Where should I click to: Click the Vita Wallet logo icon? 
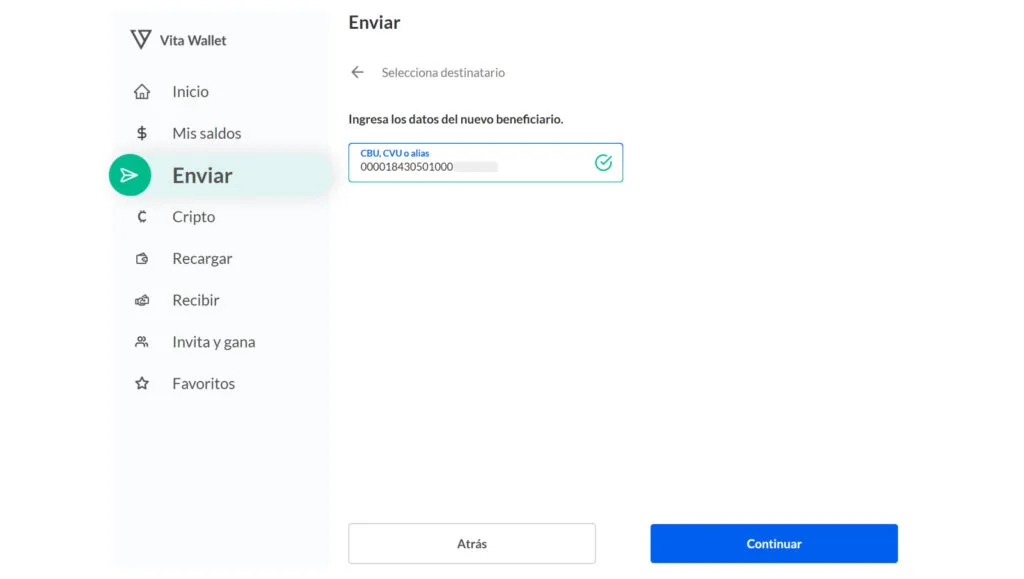(x=140, y=39)
